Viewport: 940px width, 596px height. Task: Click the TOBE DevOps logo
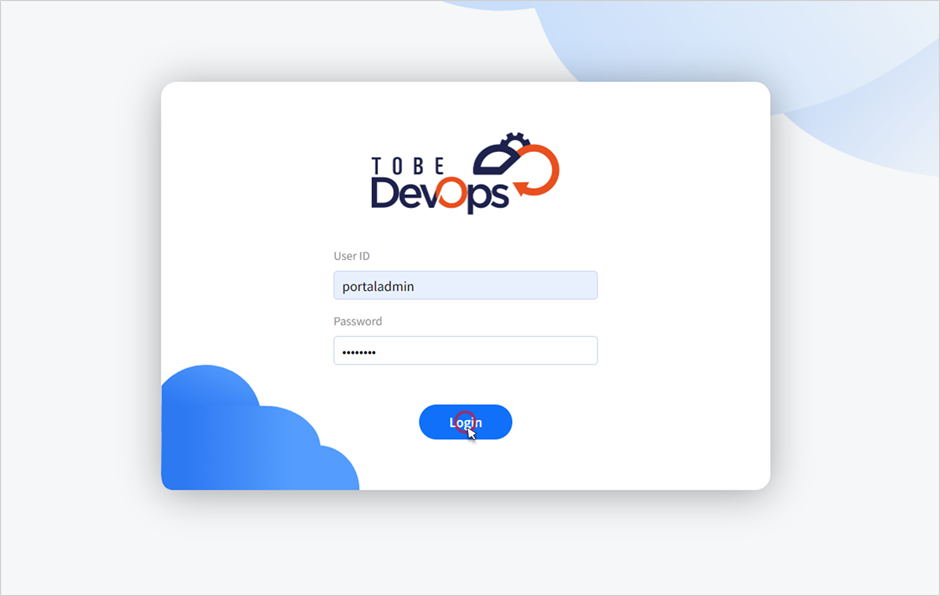click(x=465, y=173)
